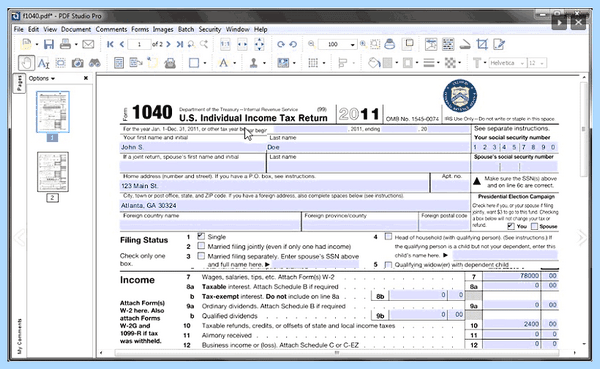
Task: Click the Rotate clockwise icon
Action: point(280,44)
